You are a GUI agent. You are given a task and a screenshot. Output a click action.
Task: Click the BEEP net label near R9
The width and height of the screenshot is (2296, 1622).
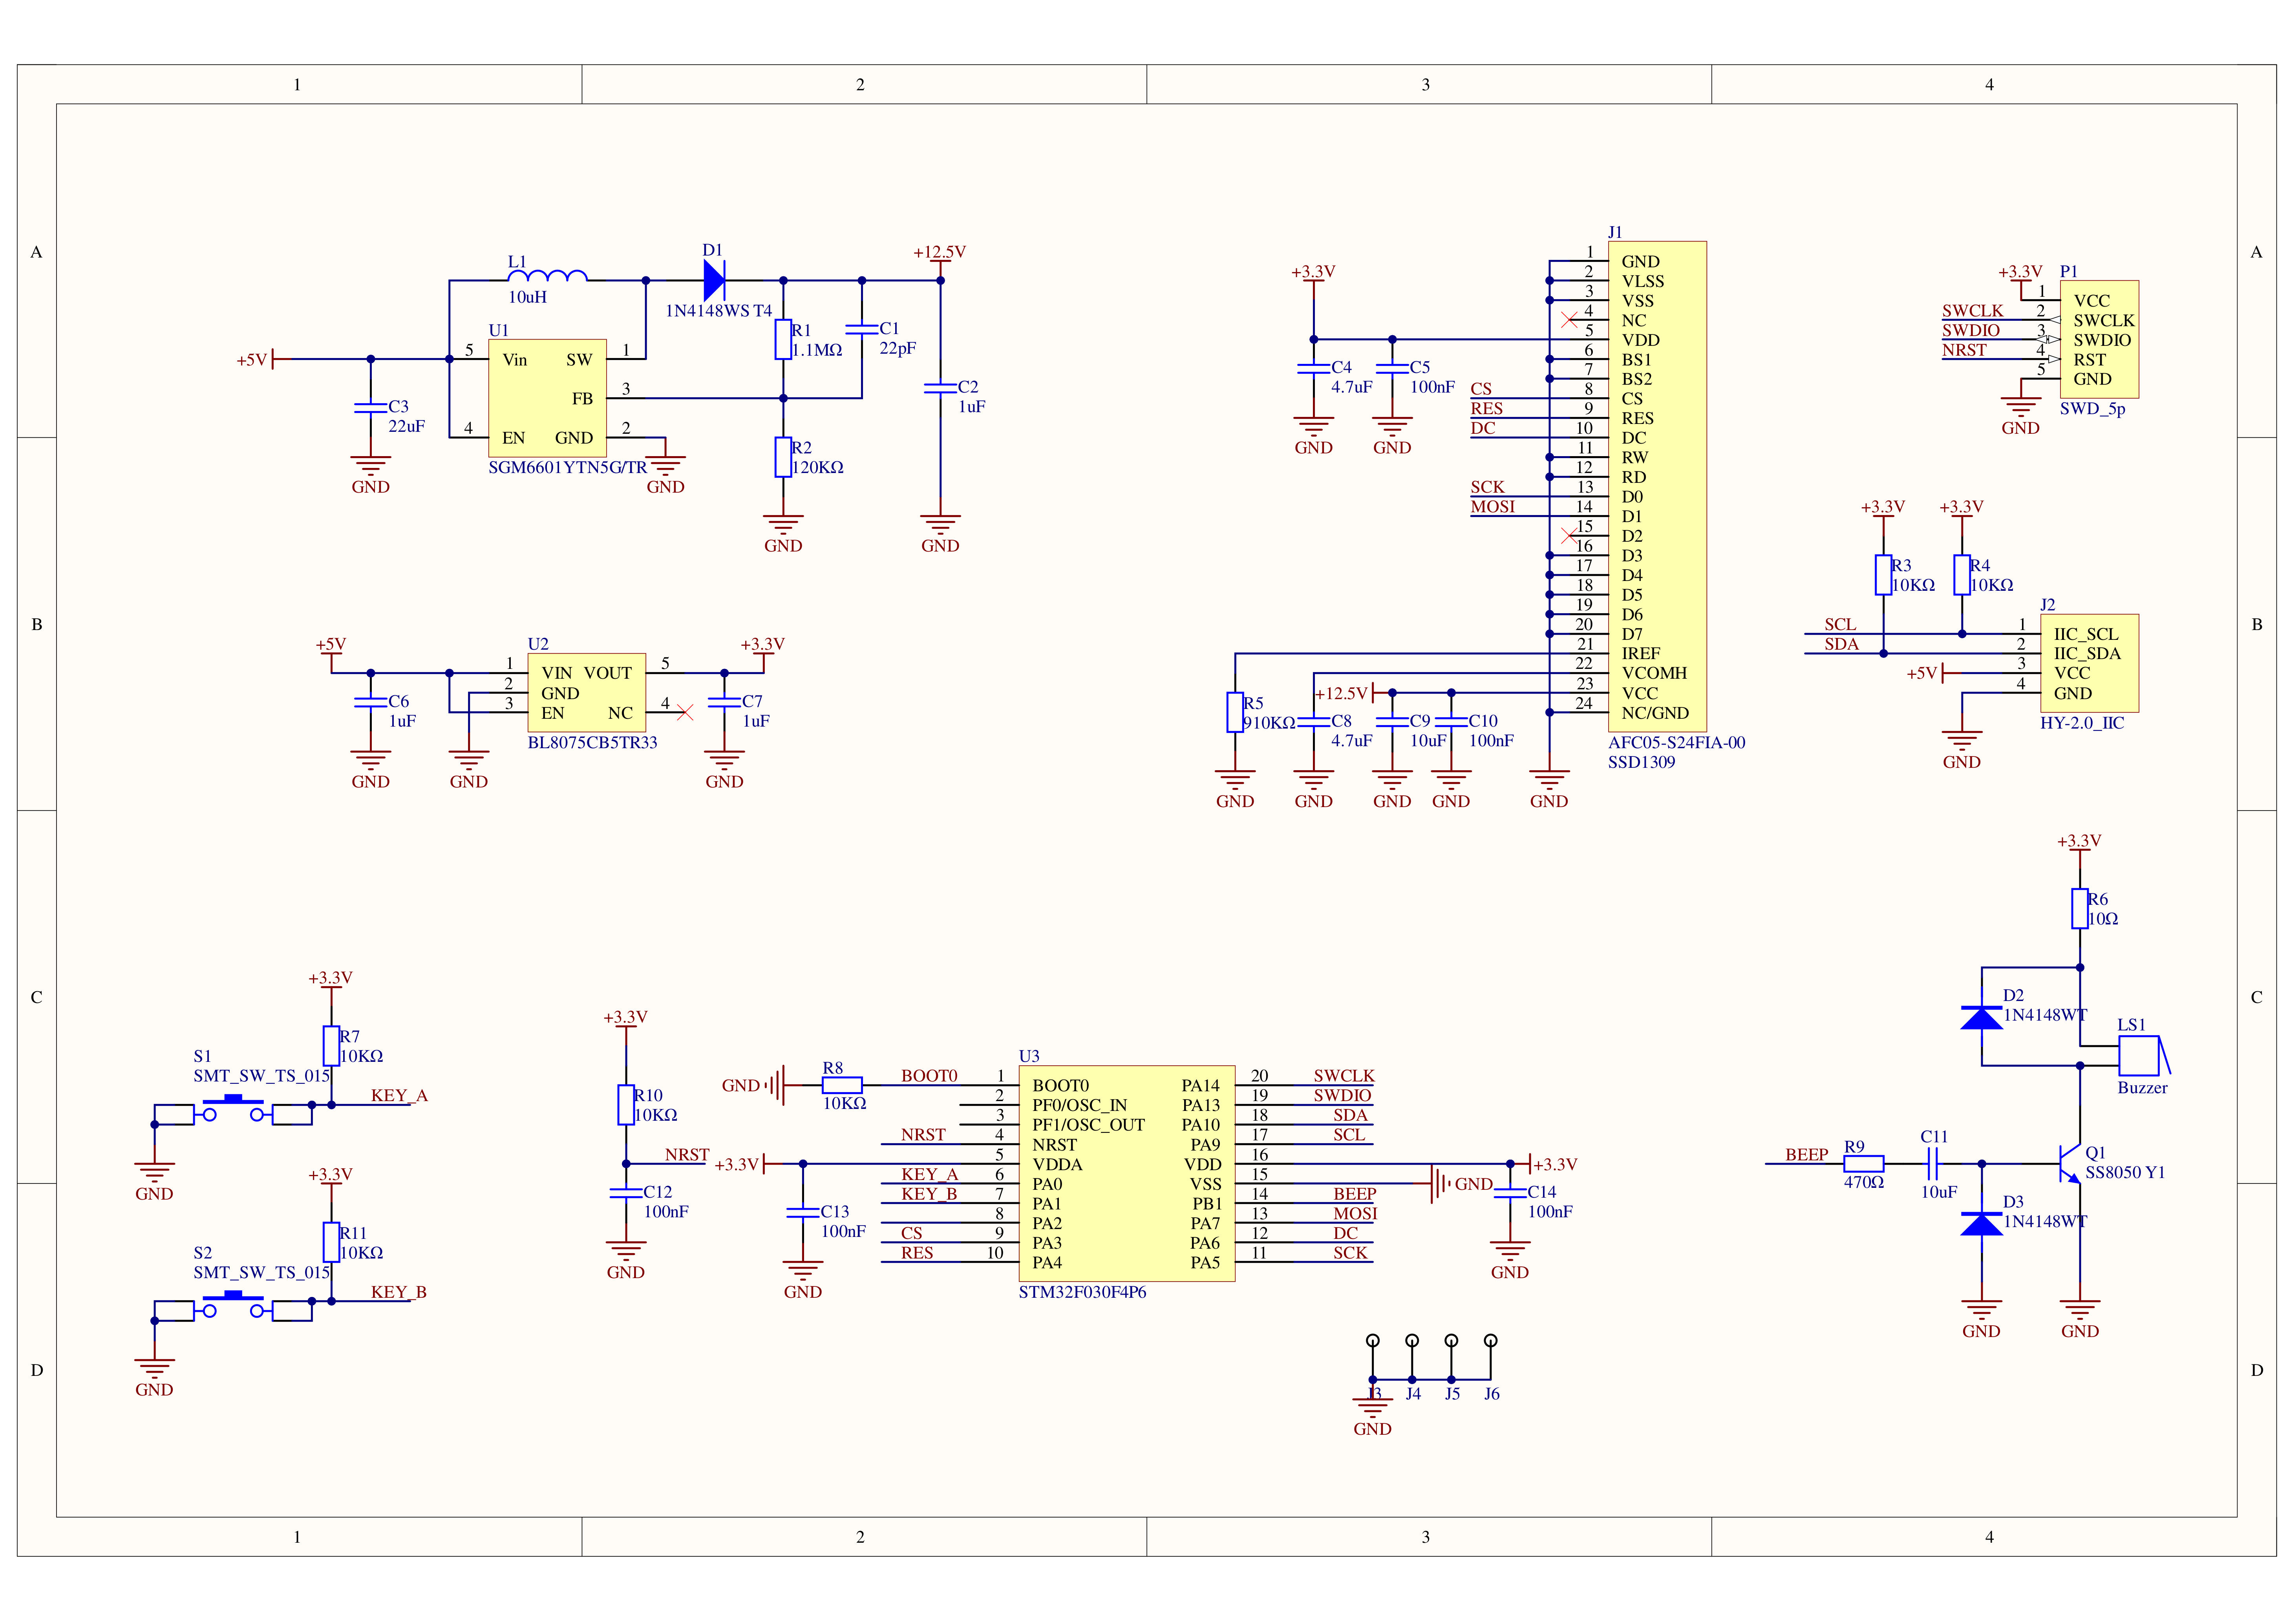pyautogui.click(x=1806, y=1155)
